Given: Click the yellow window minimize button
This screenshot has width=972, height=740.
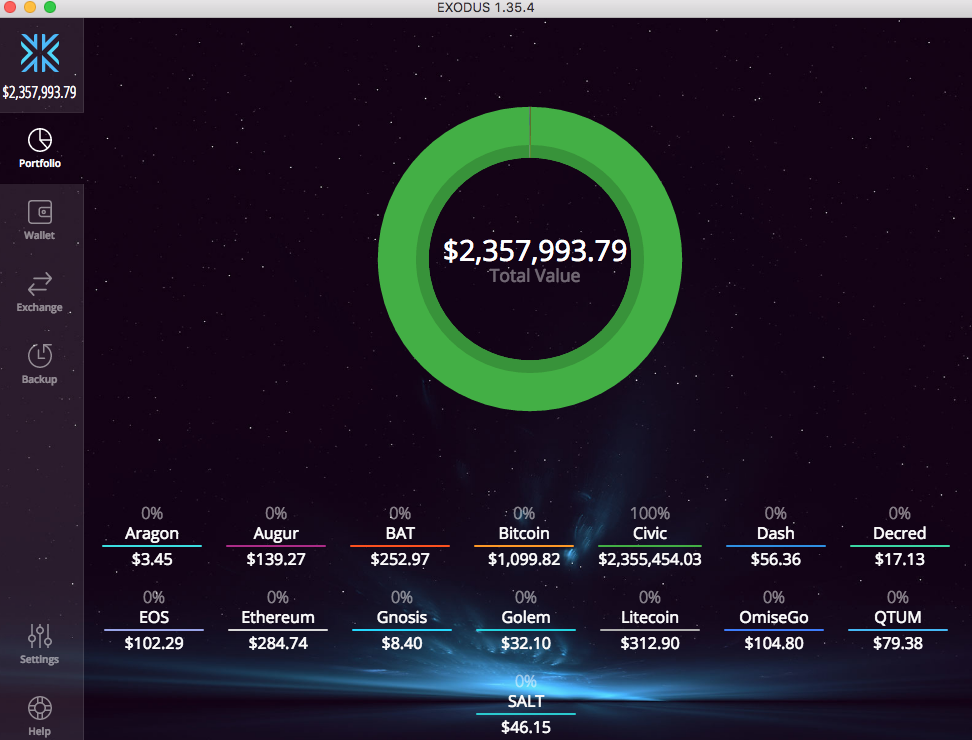Looking at the screenshot, I should [x=30, y=7].
